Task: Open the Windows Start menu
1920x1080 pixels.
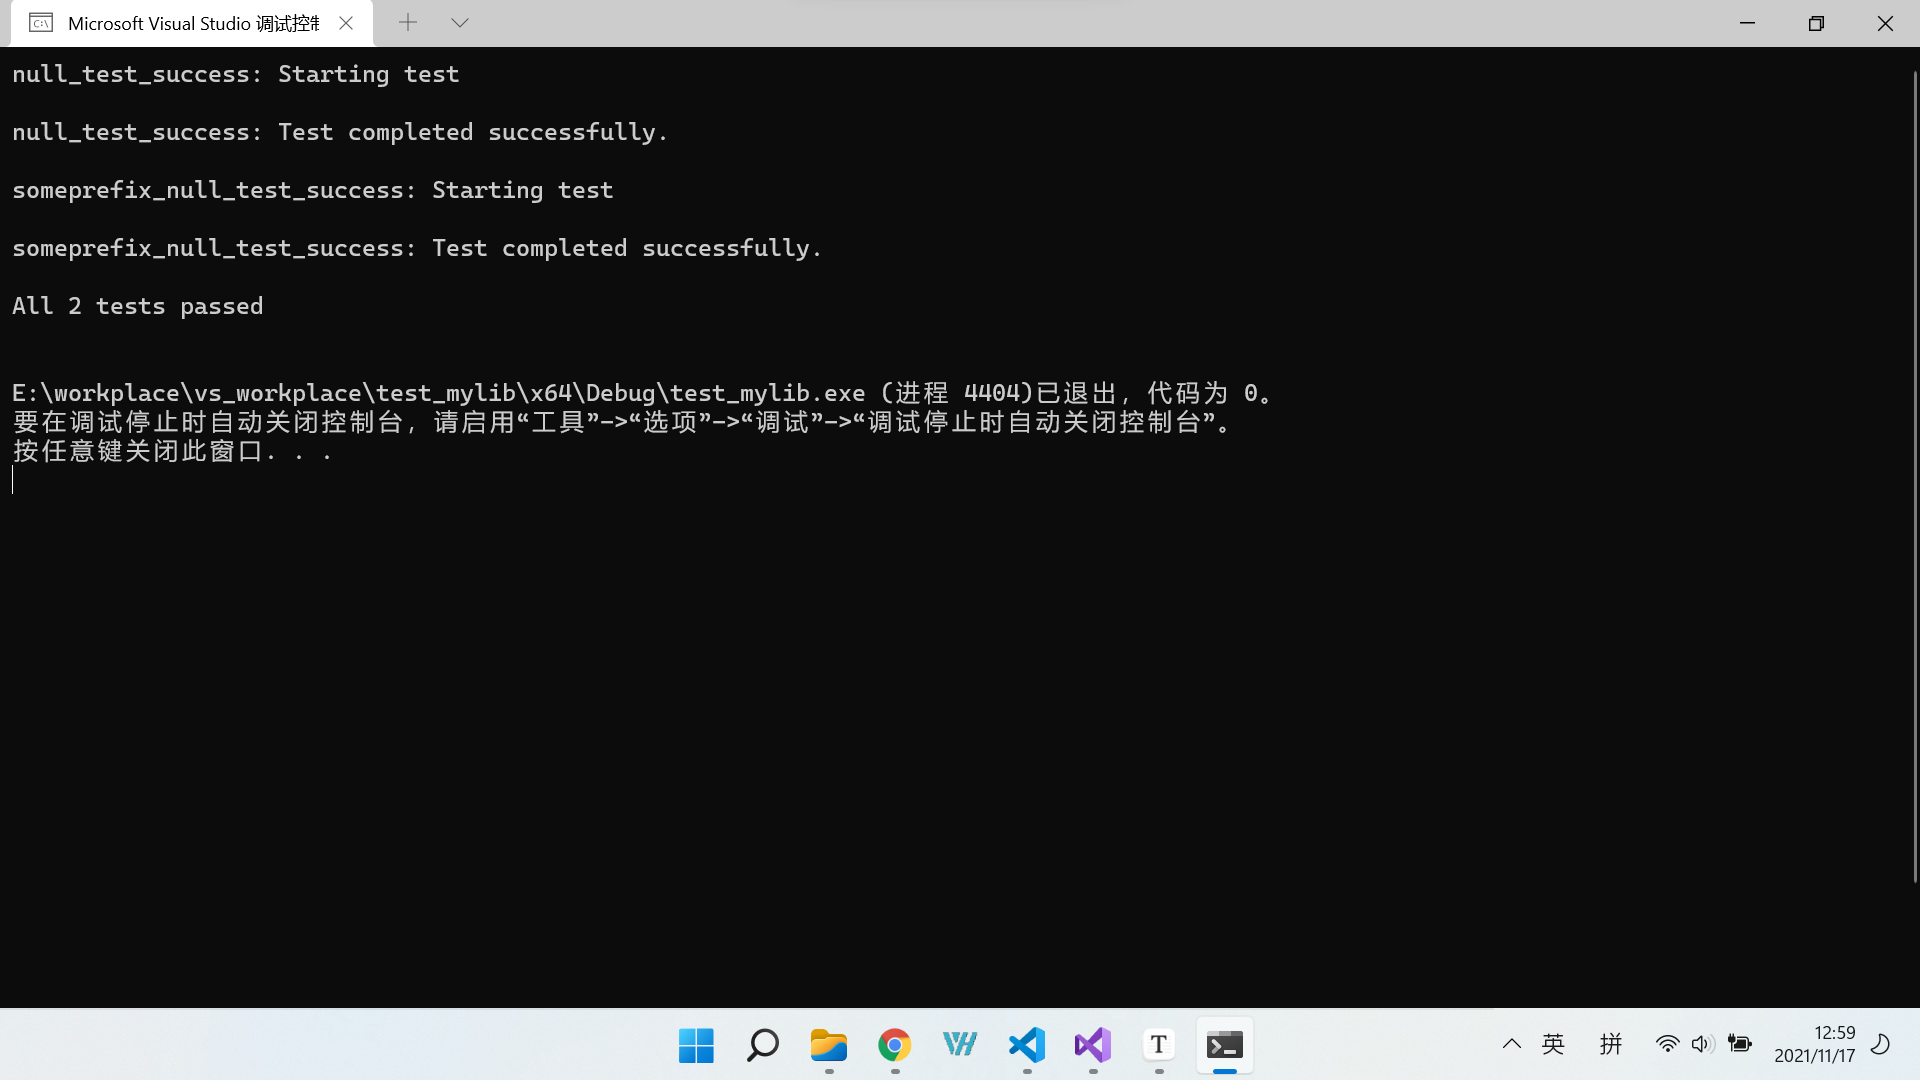Action: point(696,1045)
